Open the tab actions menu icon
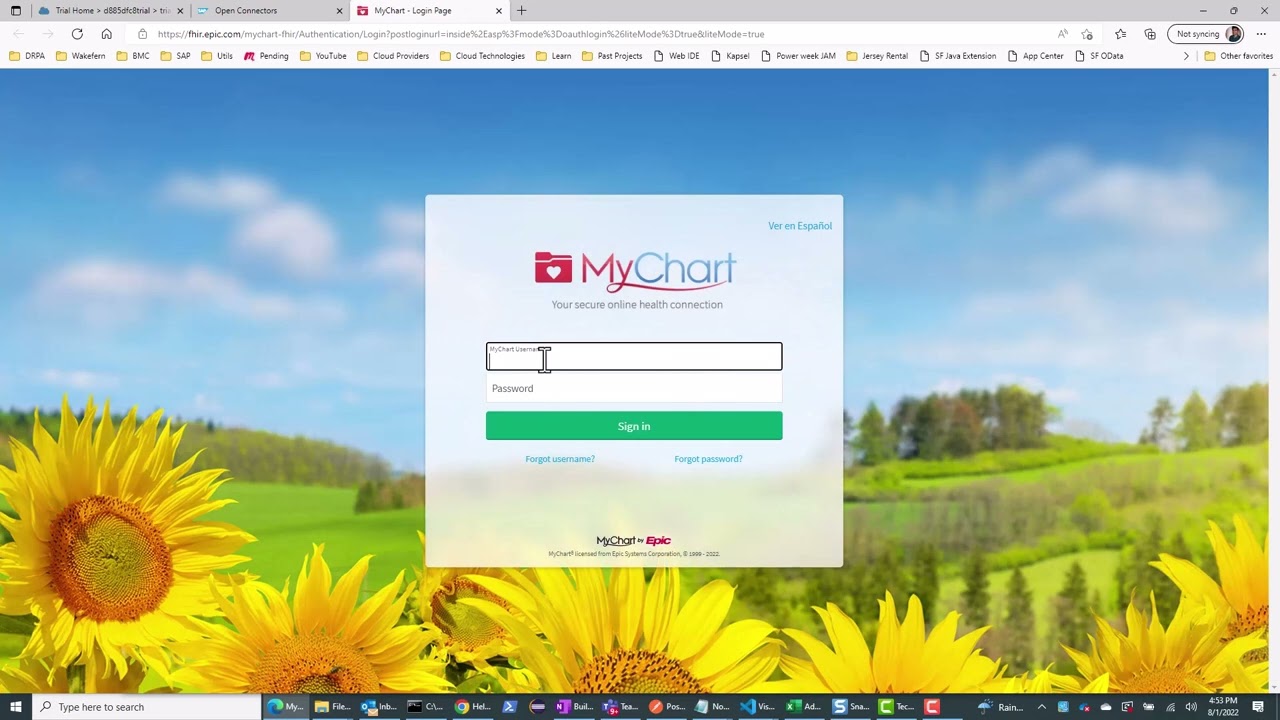The width and height of the screenshot is (1280, 720). click(15, 11)
